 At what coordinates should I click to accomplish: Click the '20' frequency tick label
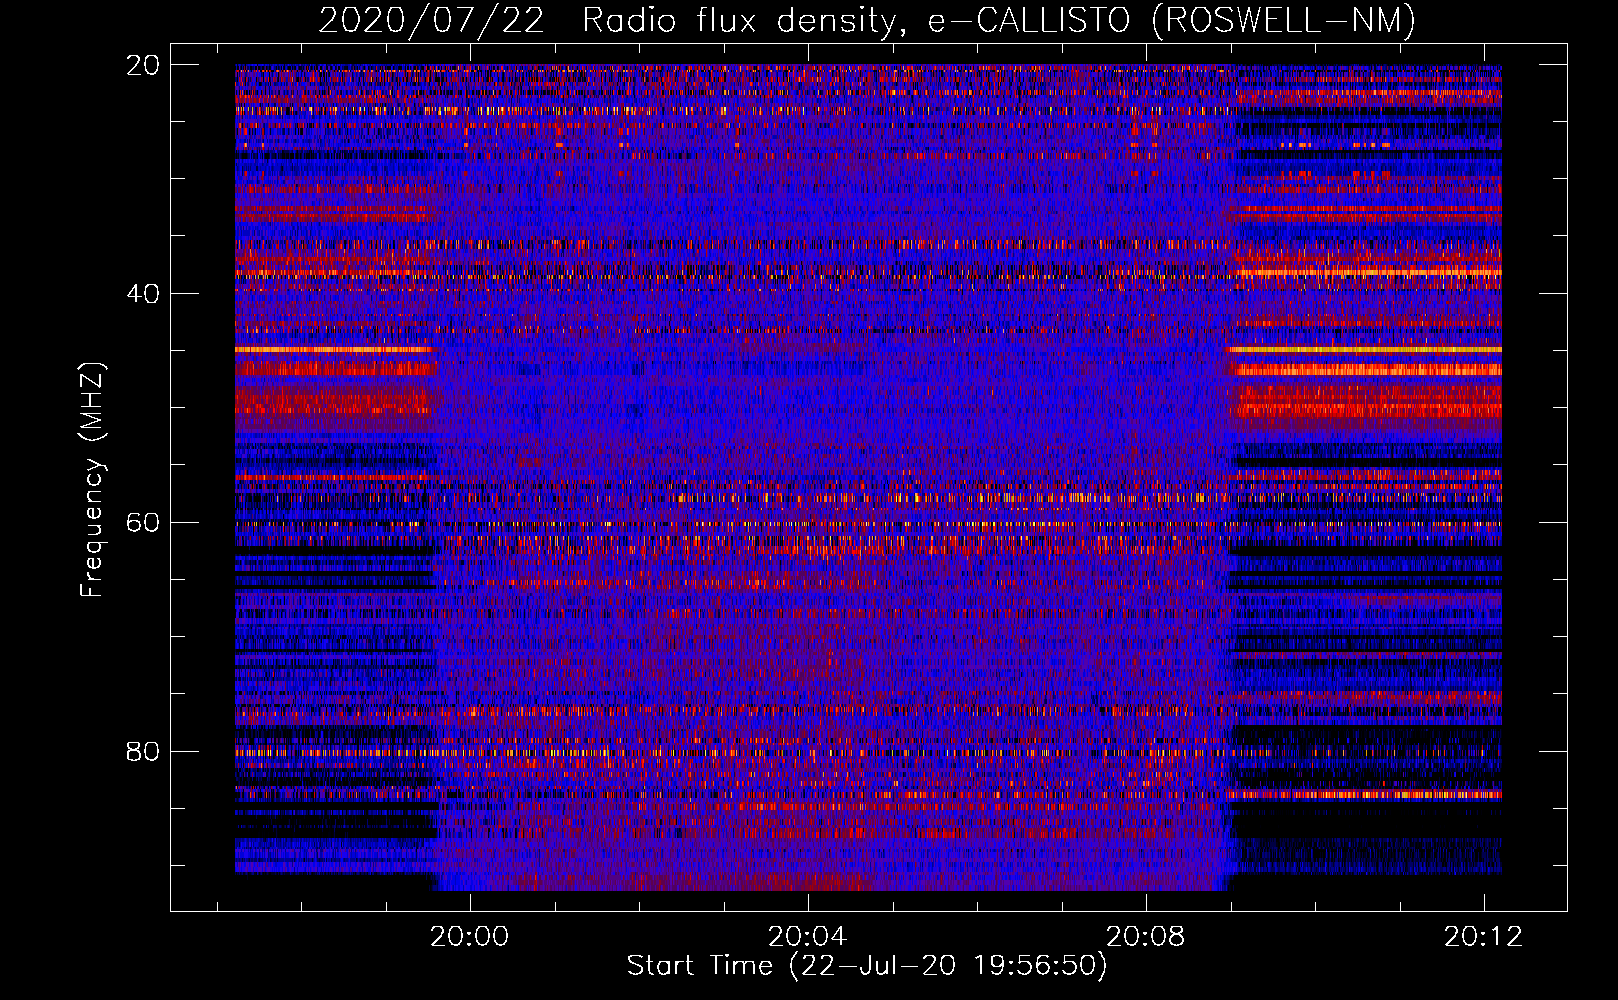[142, 65]
